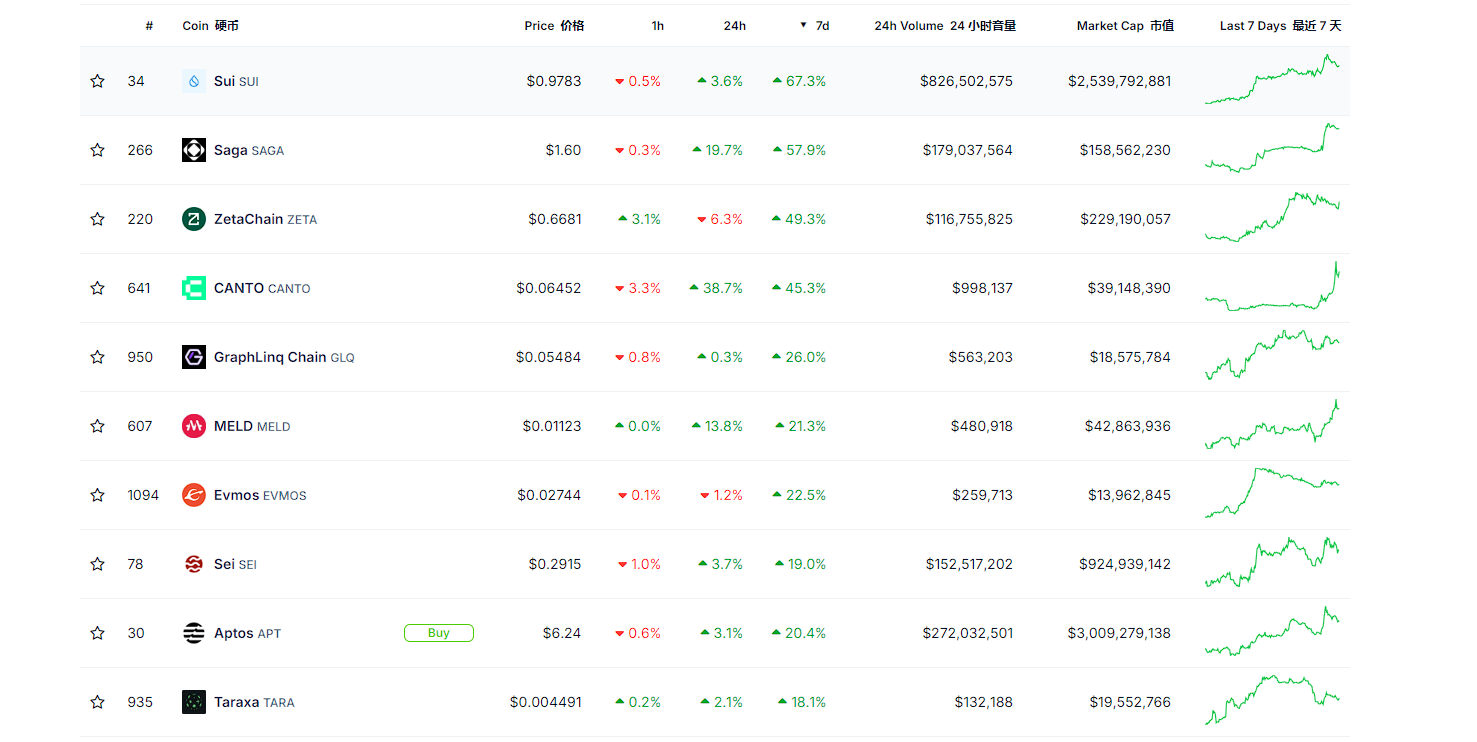Click the ZetaChain coin logo icon
This screenshot has width=1477, height=742.
193,219
